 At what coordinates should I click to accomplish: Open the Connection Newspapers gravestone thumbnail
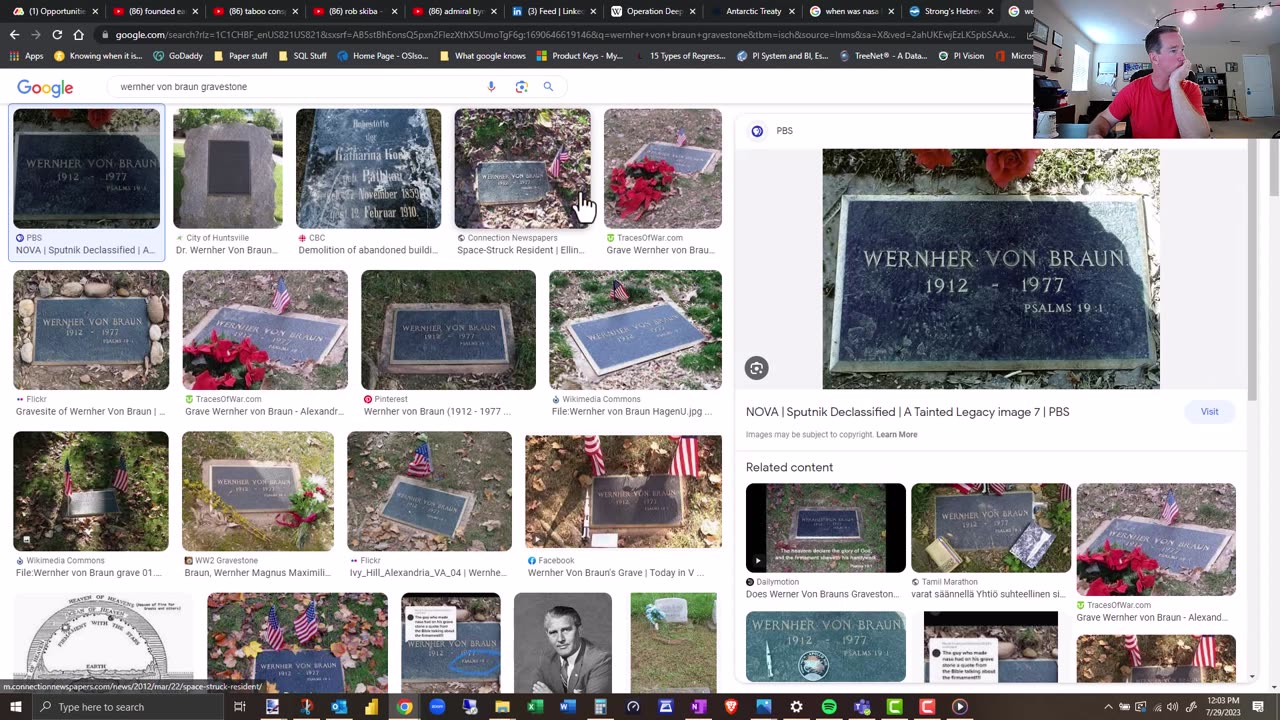[522, 169]
